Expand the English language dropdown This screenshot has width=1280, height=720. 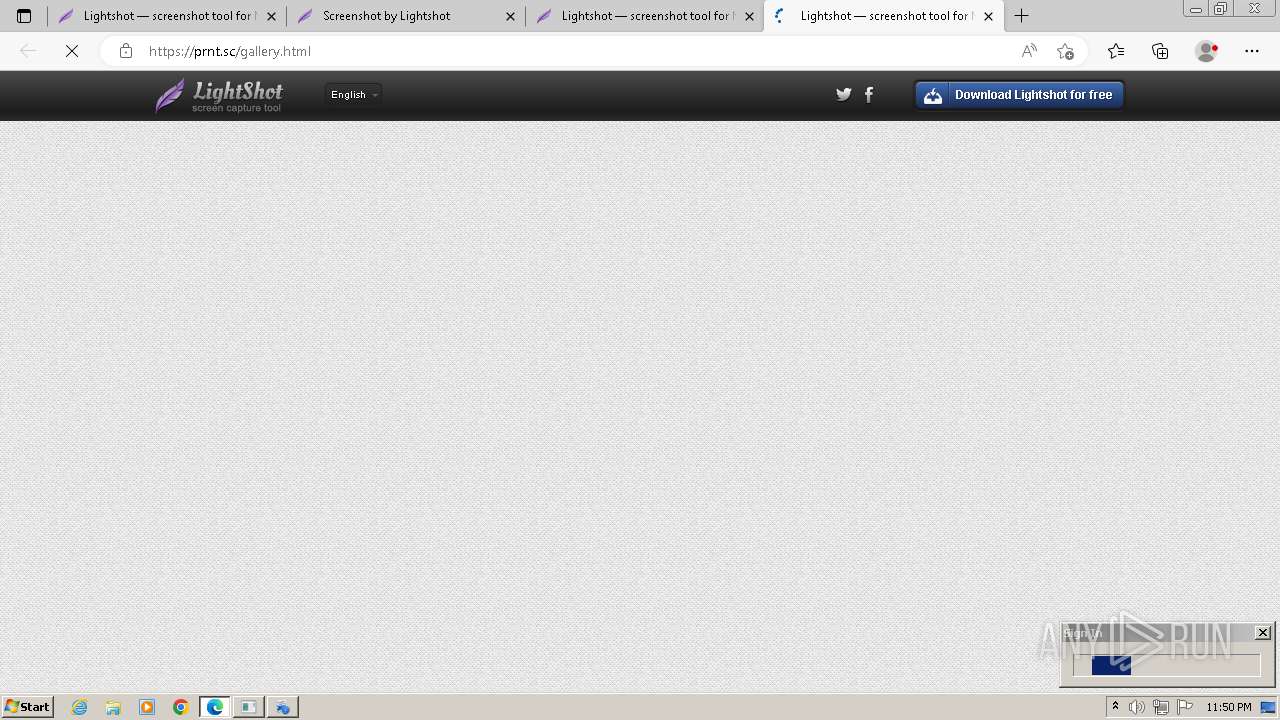(x=354, y=95)
